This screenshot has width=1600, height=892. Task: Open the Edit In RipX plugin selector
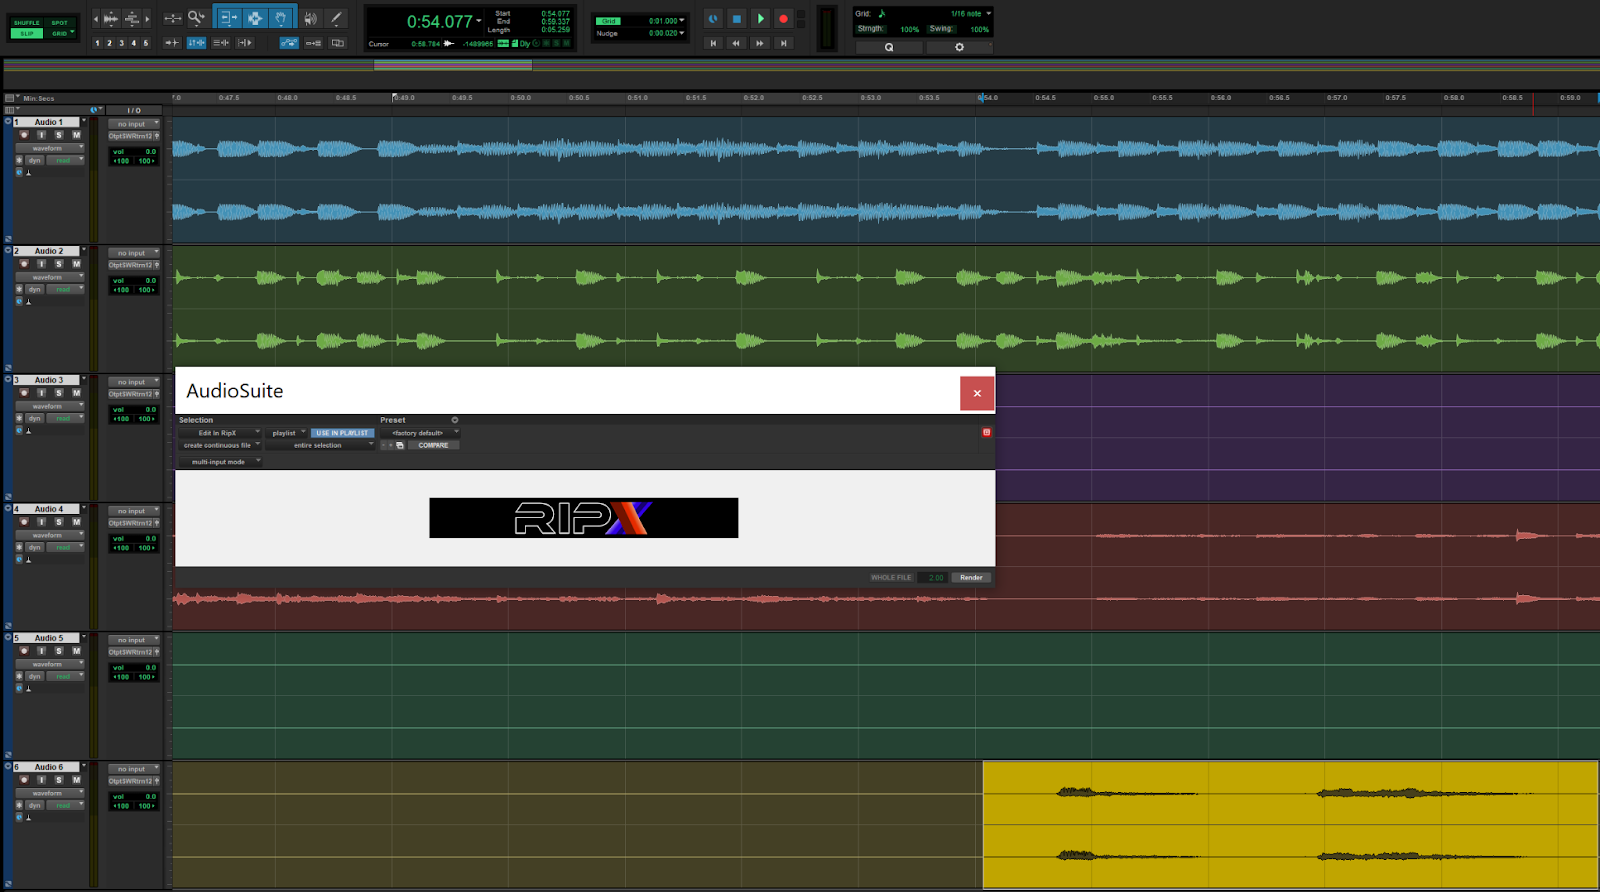220,433
